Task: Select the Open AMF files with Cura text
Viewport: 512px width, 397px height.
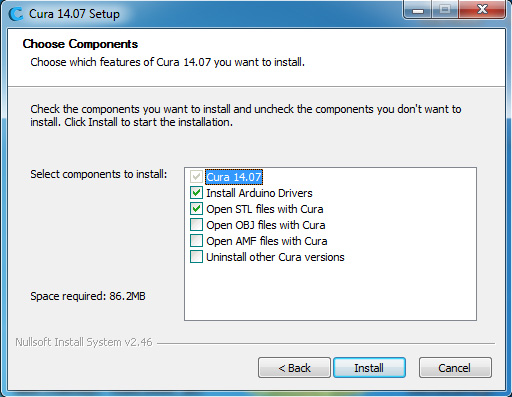Action: coord(267,241)
